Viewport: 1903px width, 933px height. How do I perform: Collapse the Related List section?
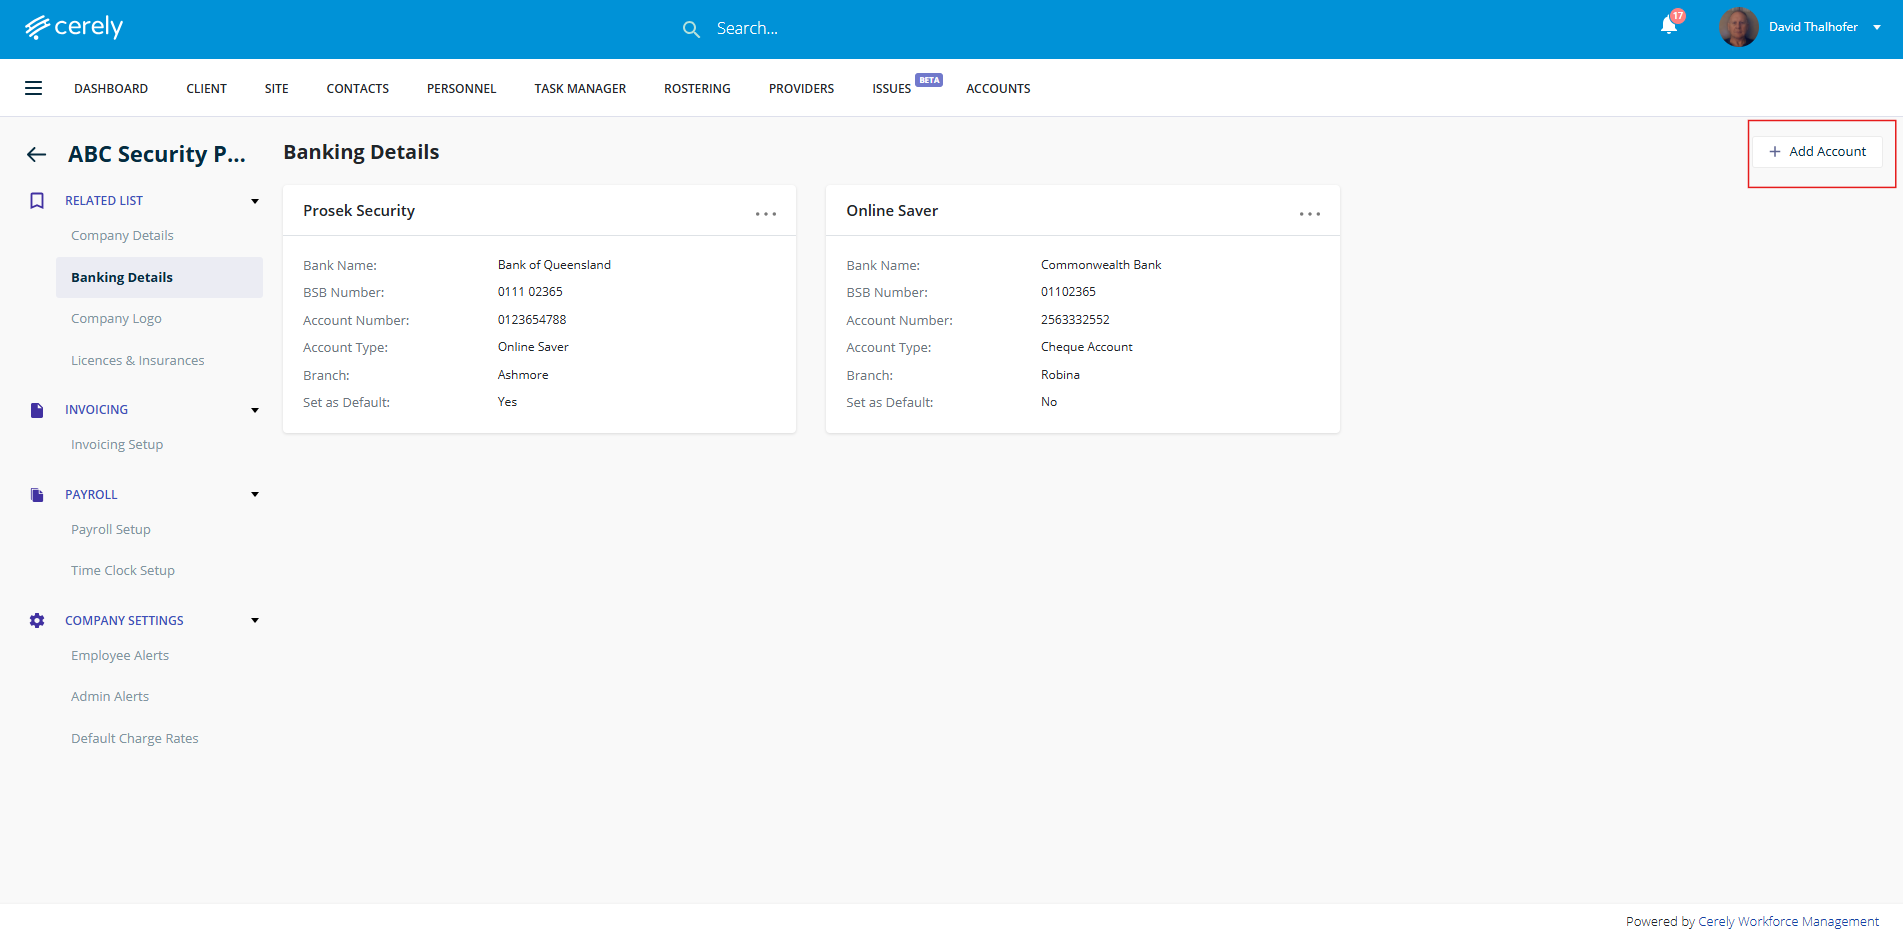pyautogui.click(x=255, y=201)
